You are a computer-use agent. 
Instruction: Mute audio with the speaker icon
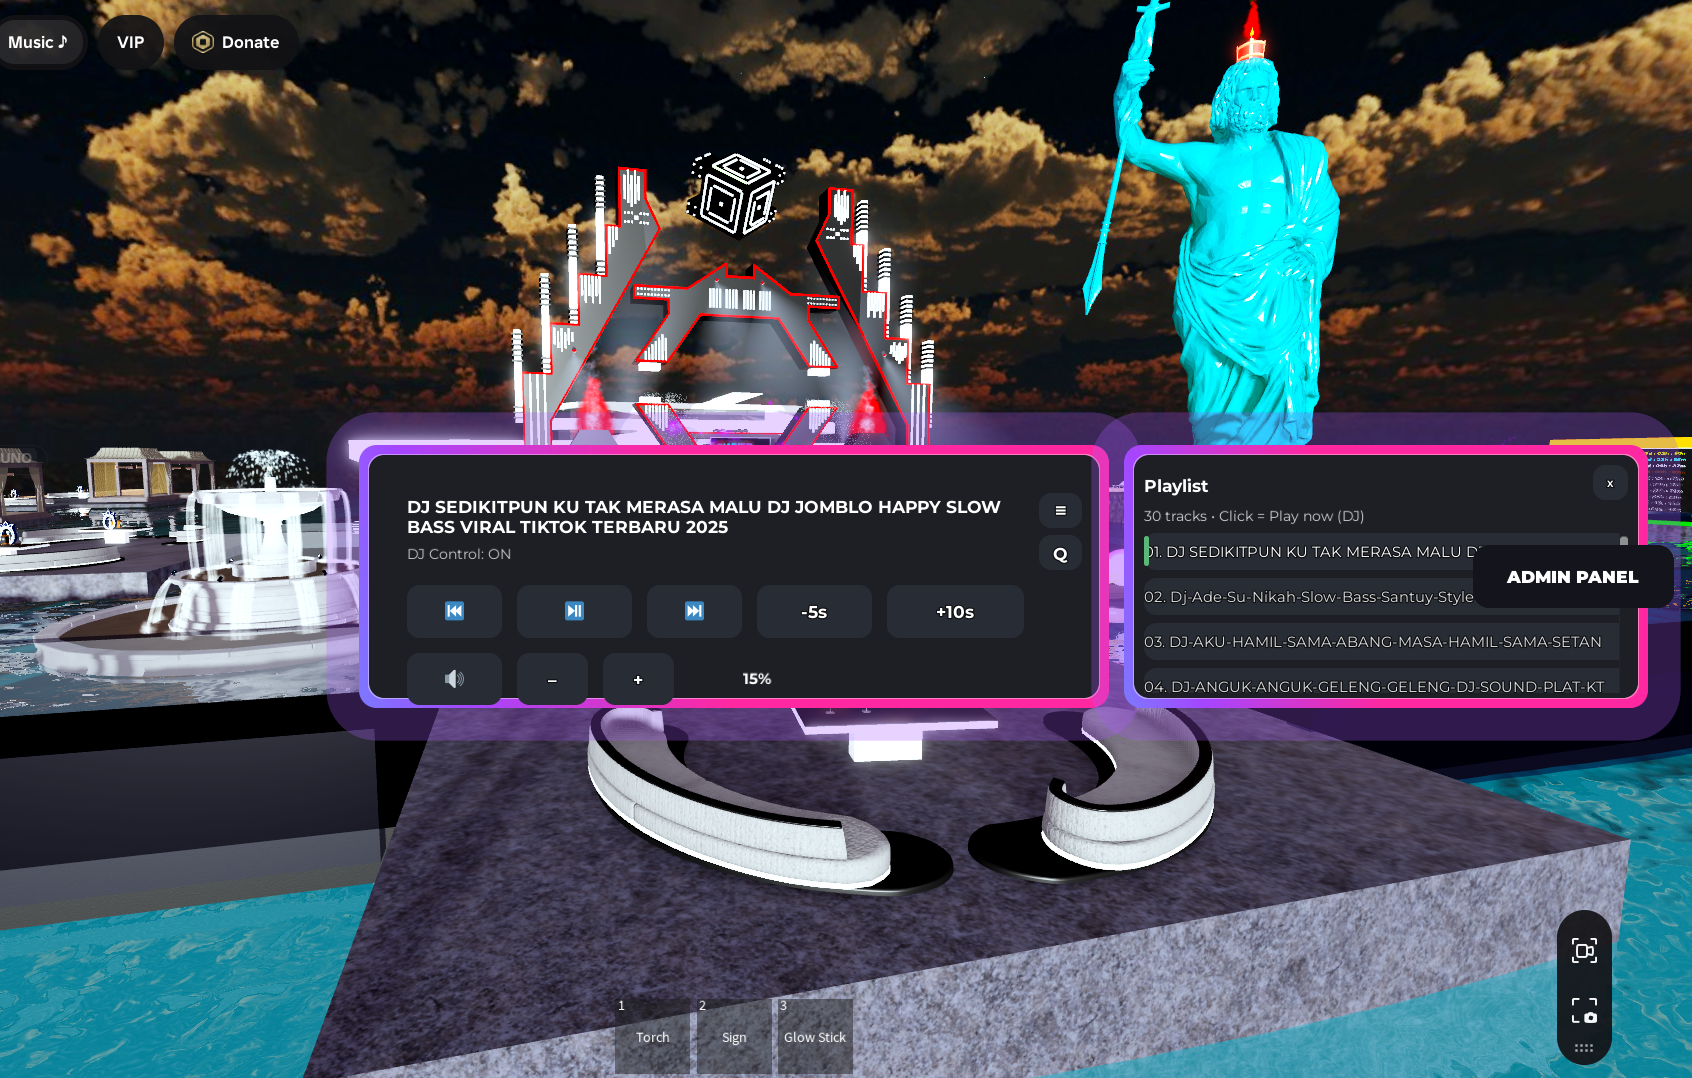(454, 679)
